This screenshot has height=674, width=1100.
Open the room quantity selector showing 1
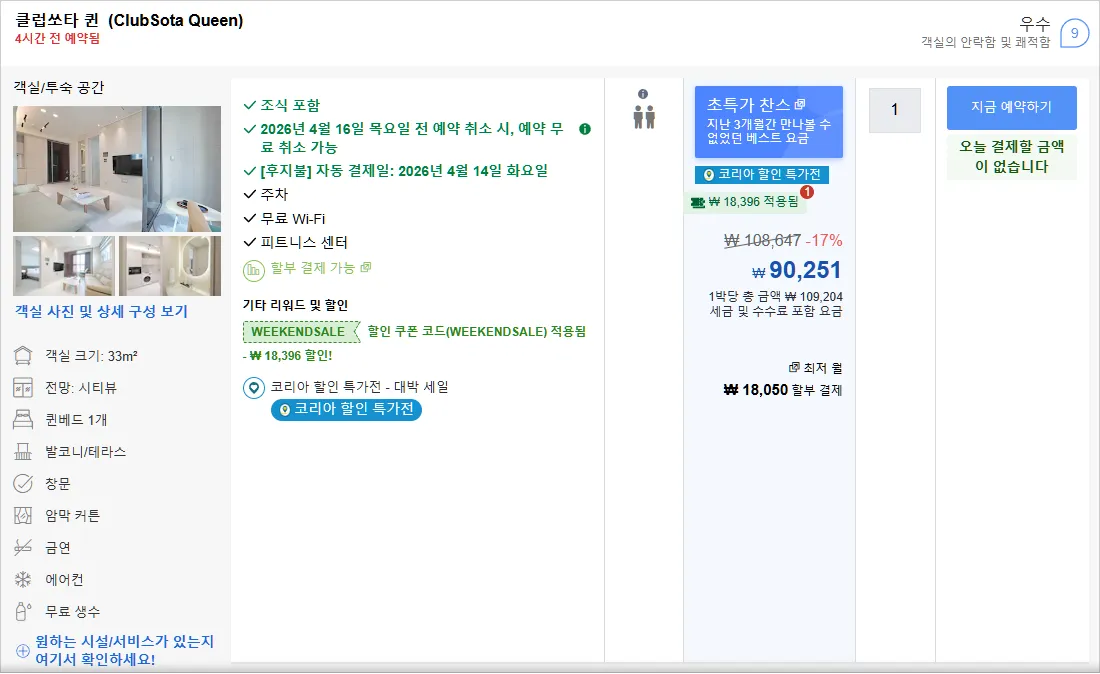894,110
